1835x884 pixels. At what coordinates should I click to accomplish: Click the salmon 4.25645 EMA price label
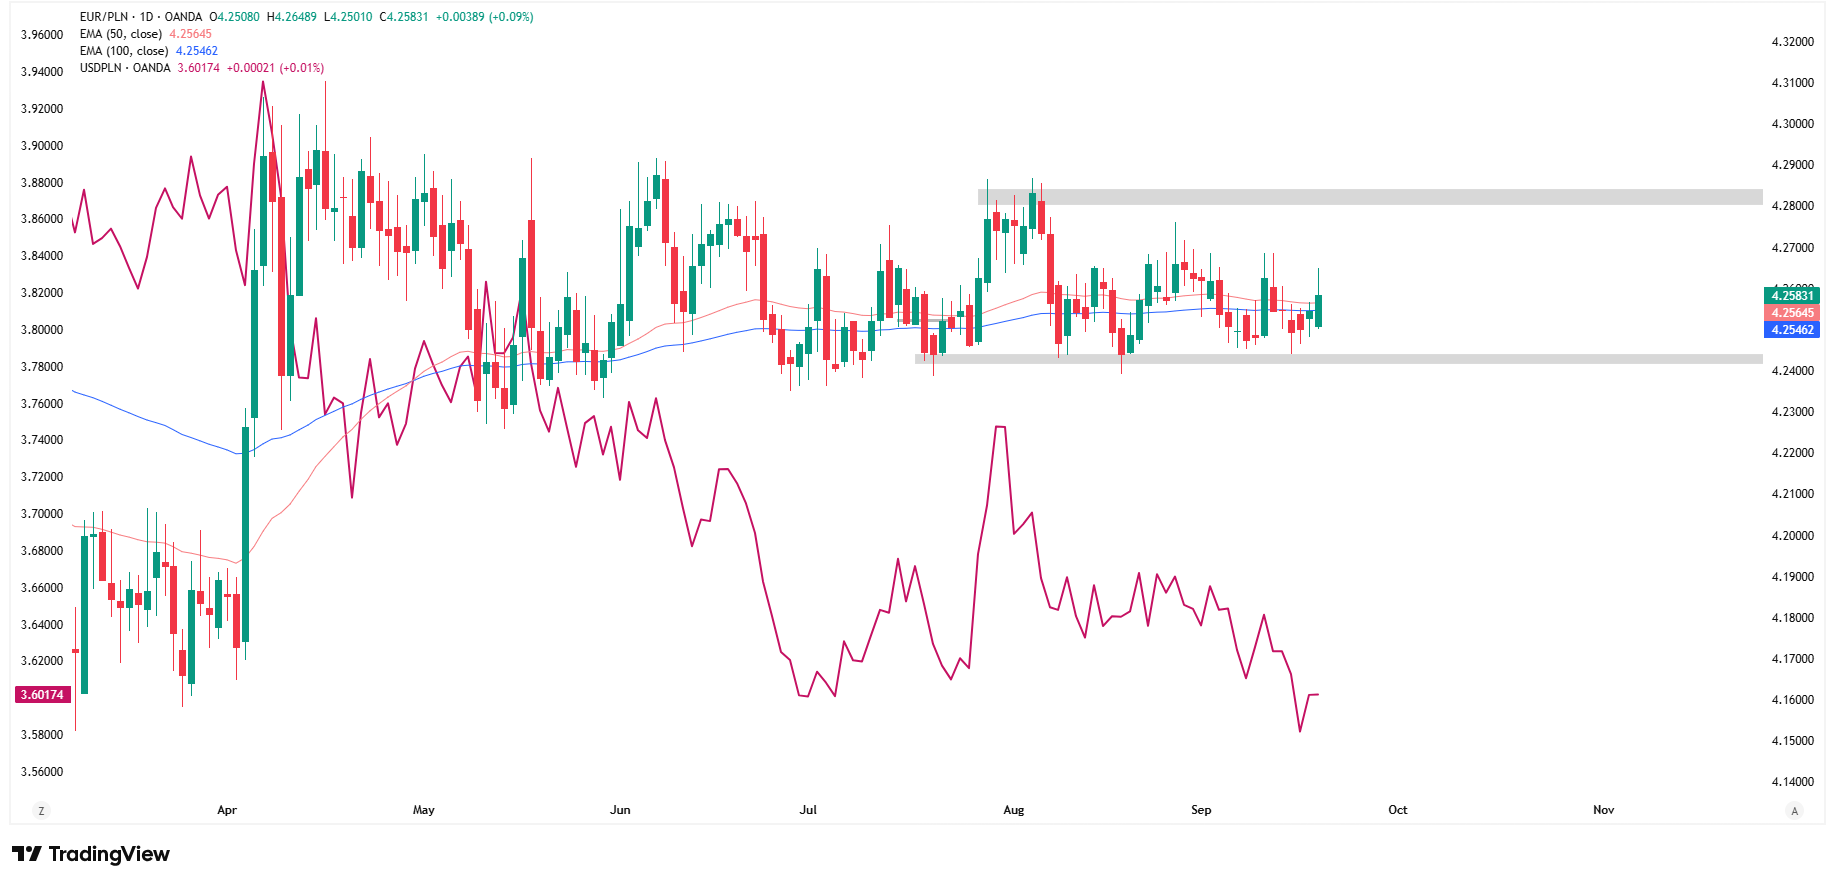[1791, 313]
